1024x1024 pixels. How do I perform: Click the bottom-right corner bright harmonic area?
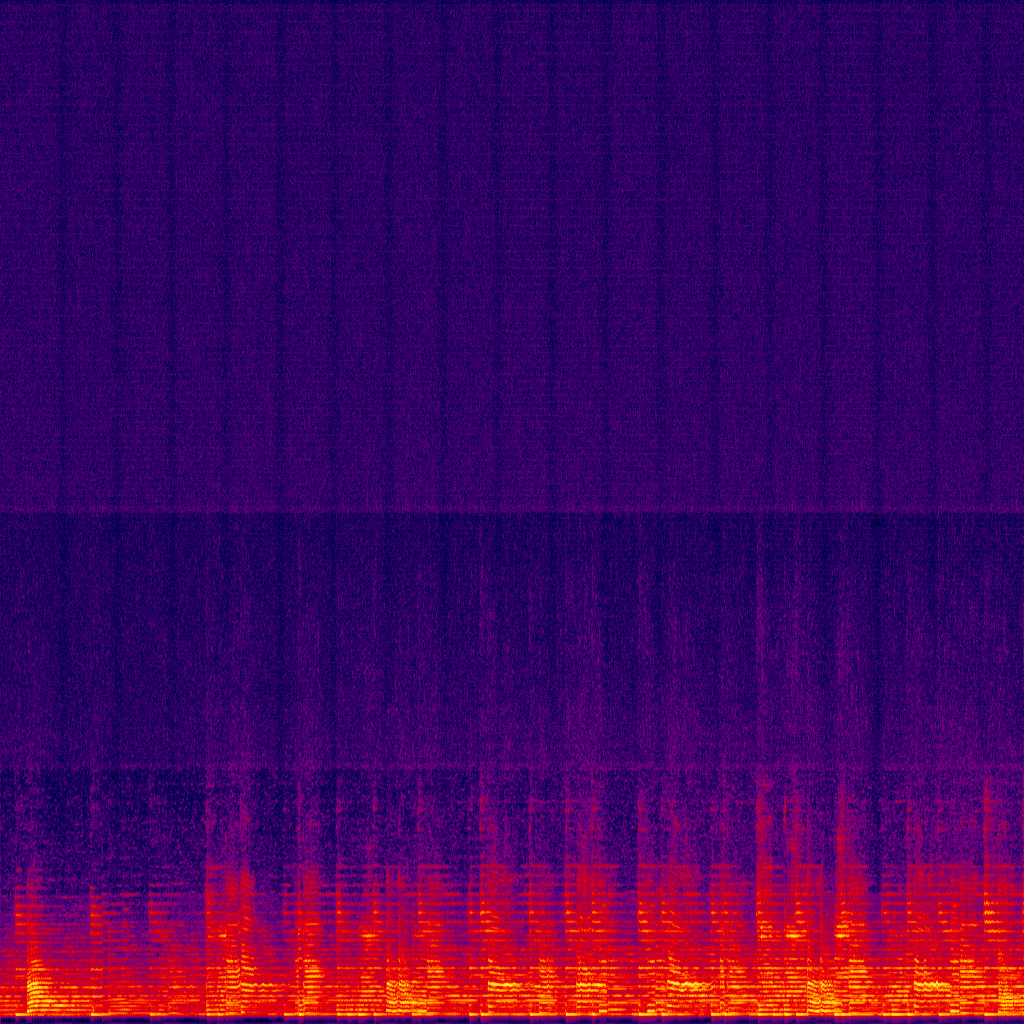tap(1000, 990)
